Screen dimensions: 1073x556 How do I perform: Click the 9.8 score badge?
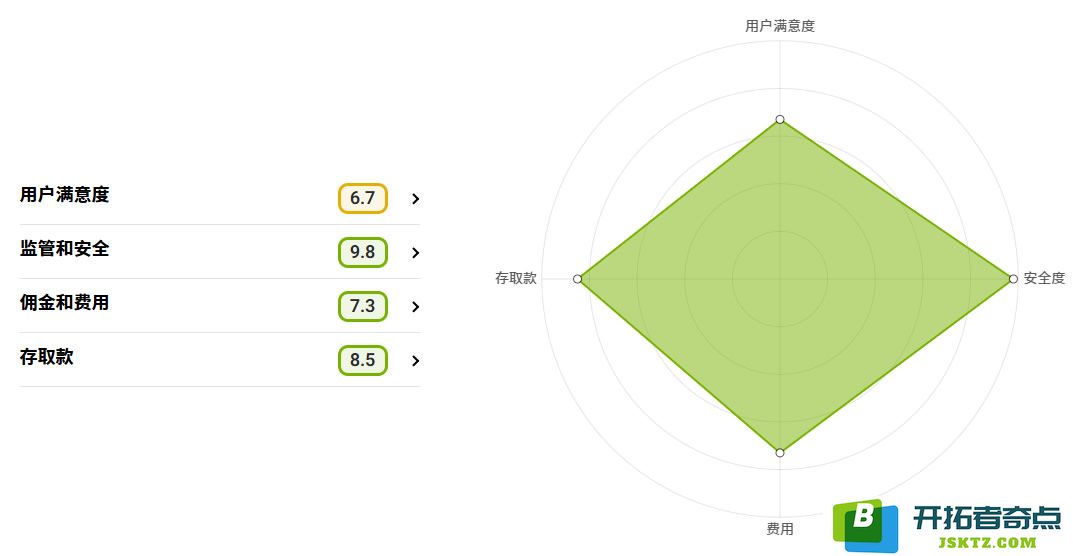[x=363, y=253]
